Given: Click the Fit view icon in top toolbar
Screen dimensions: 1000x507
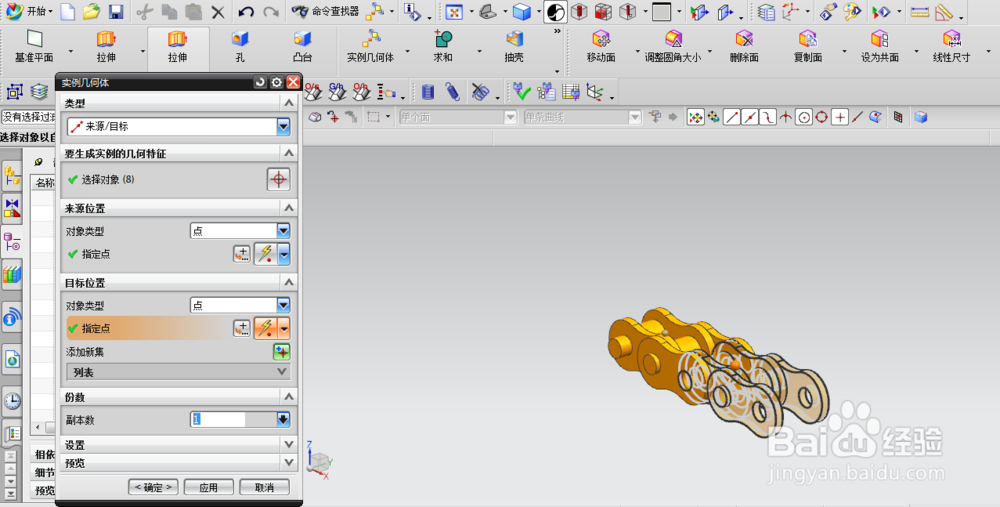Looking at the screenshot, I should [x=454, y=11].
